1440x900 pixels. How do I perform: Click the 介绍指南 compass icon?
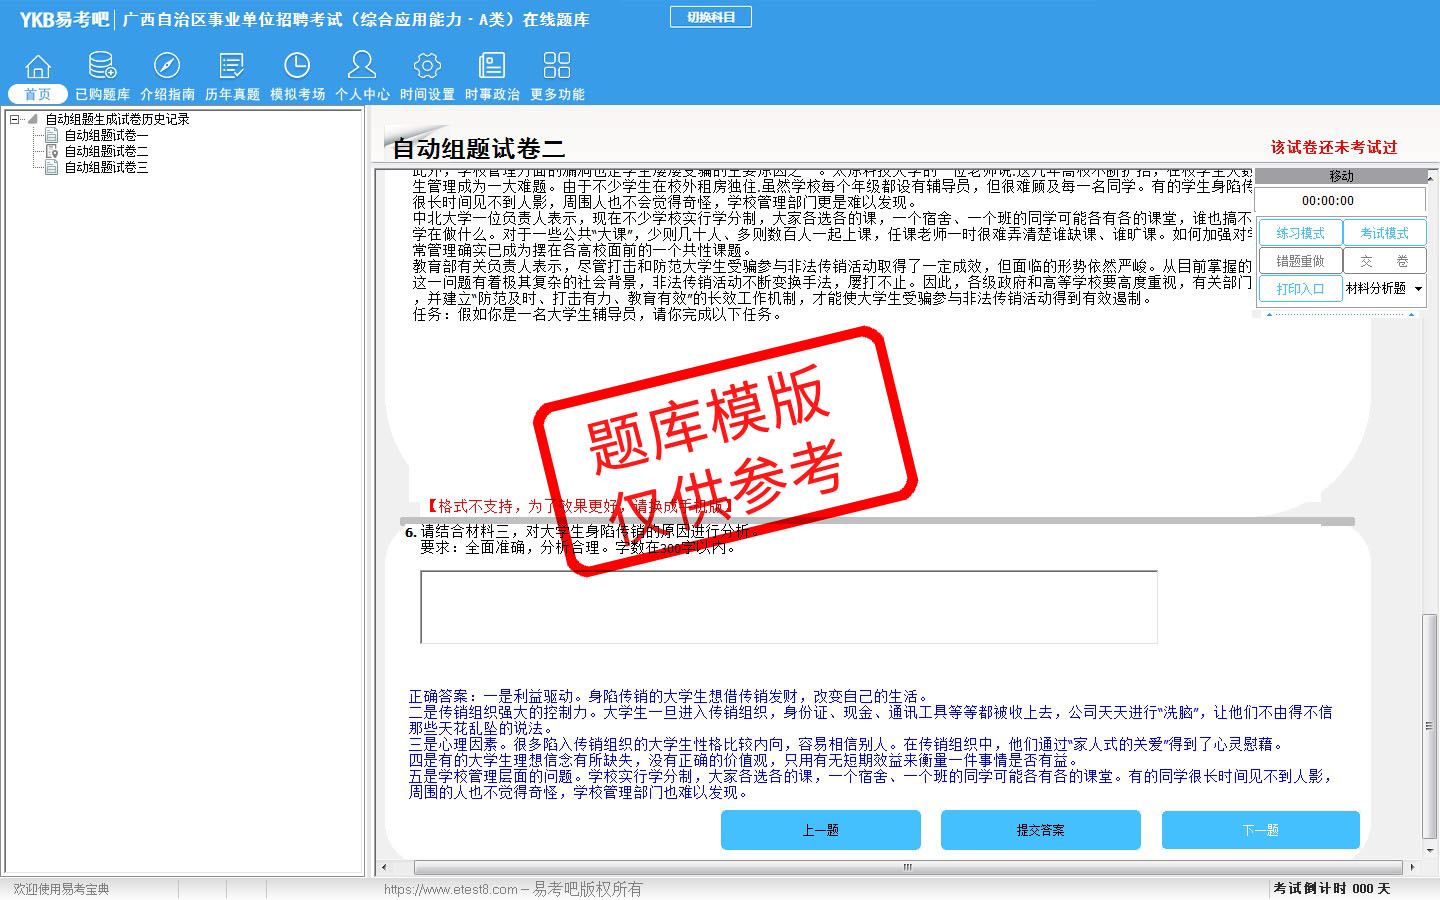pyautogui.click(x=167, y=66)
